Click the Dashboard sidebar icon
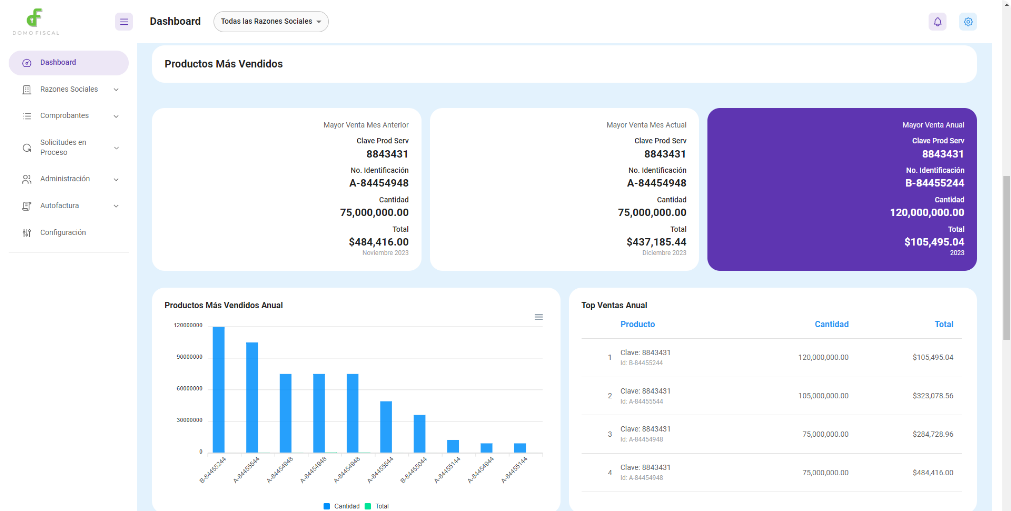Image resolution: width=1011 pixels, height=511 pixels. pos(26,63)
